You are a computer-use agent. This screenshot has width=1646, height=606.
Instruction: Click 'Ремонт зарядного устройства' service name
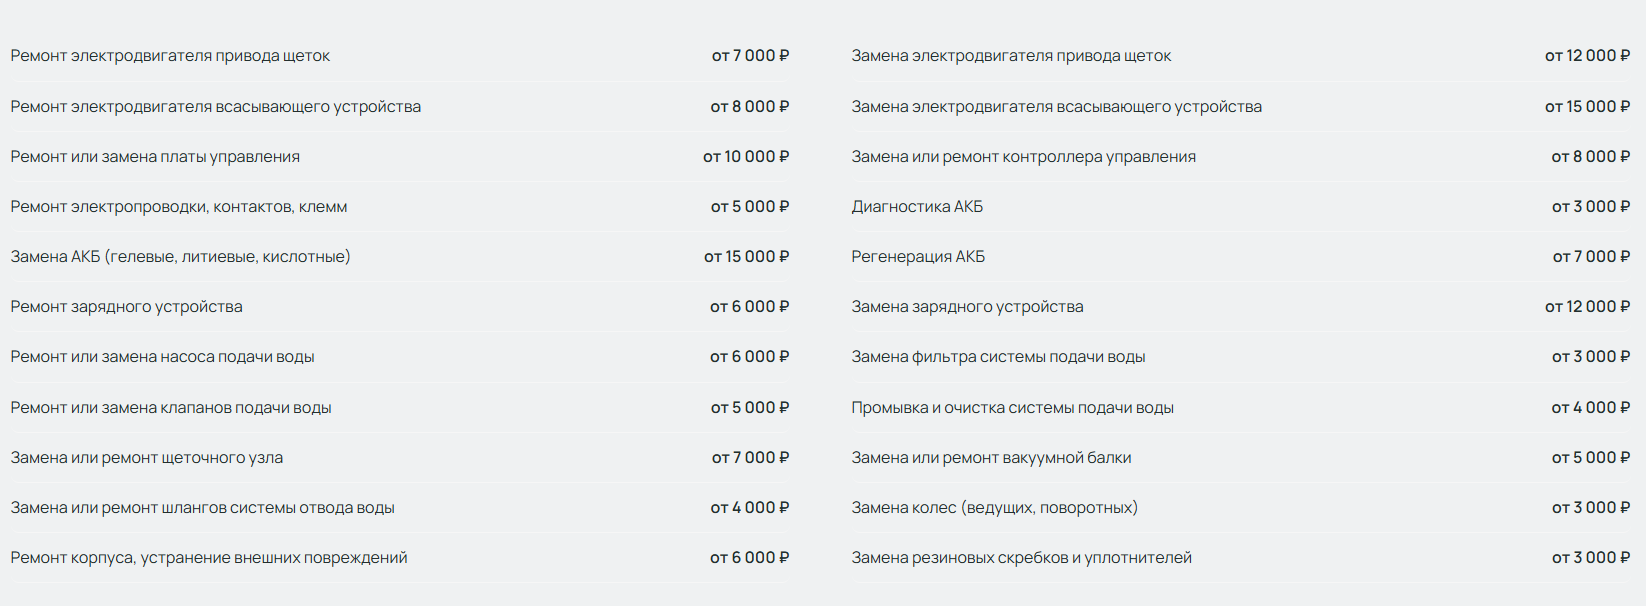(x=126, y=307)
